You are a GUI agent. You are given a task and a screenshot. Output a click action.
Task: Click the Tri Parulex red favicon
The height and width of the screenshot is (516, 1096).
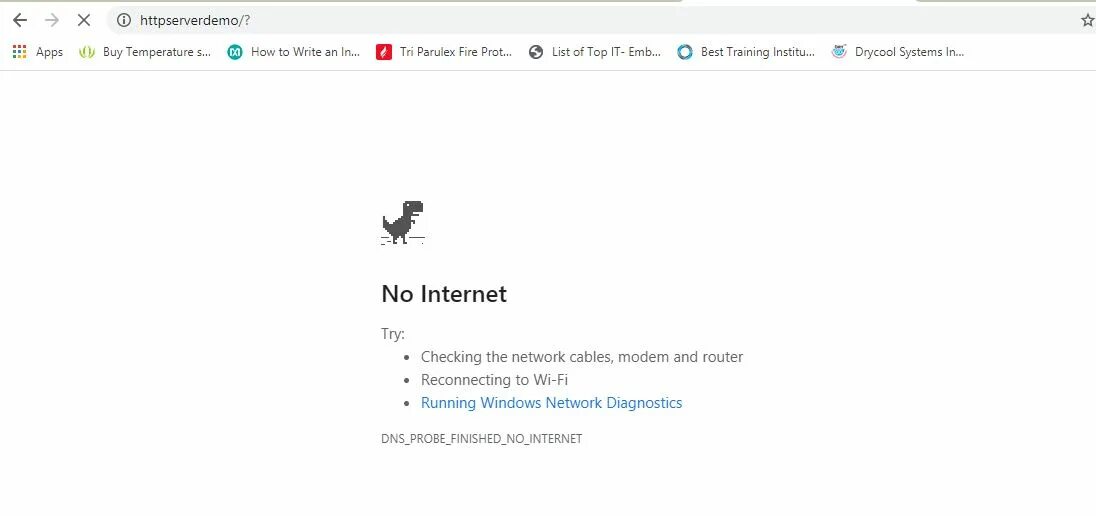(384, 52)
